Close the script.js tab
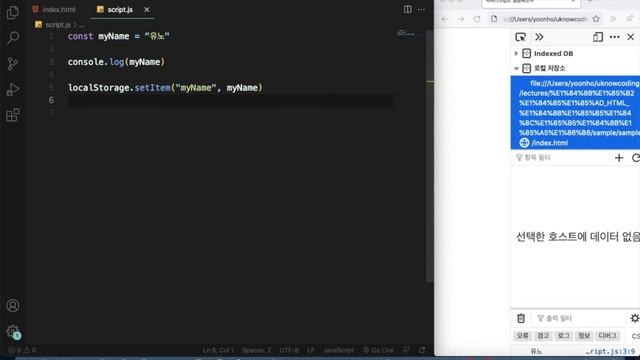Image resolution: width=640 pixels, height=360 pixels. pyautogui.click(x=147, y=9)
